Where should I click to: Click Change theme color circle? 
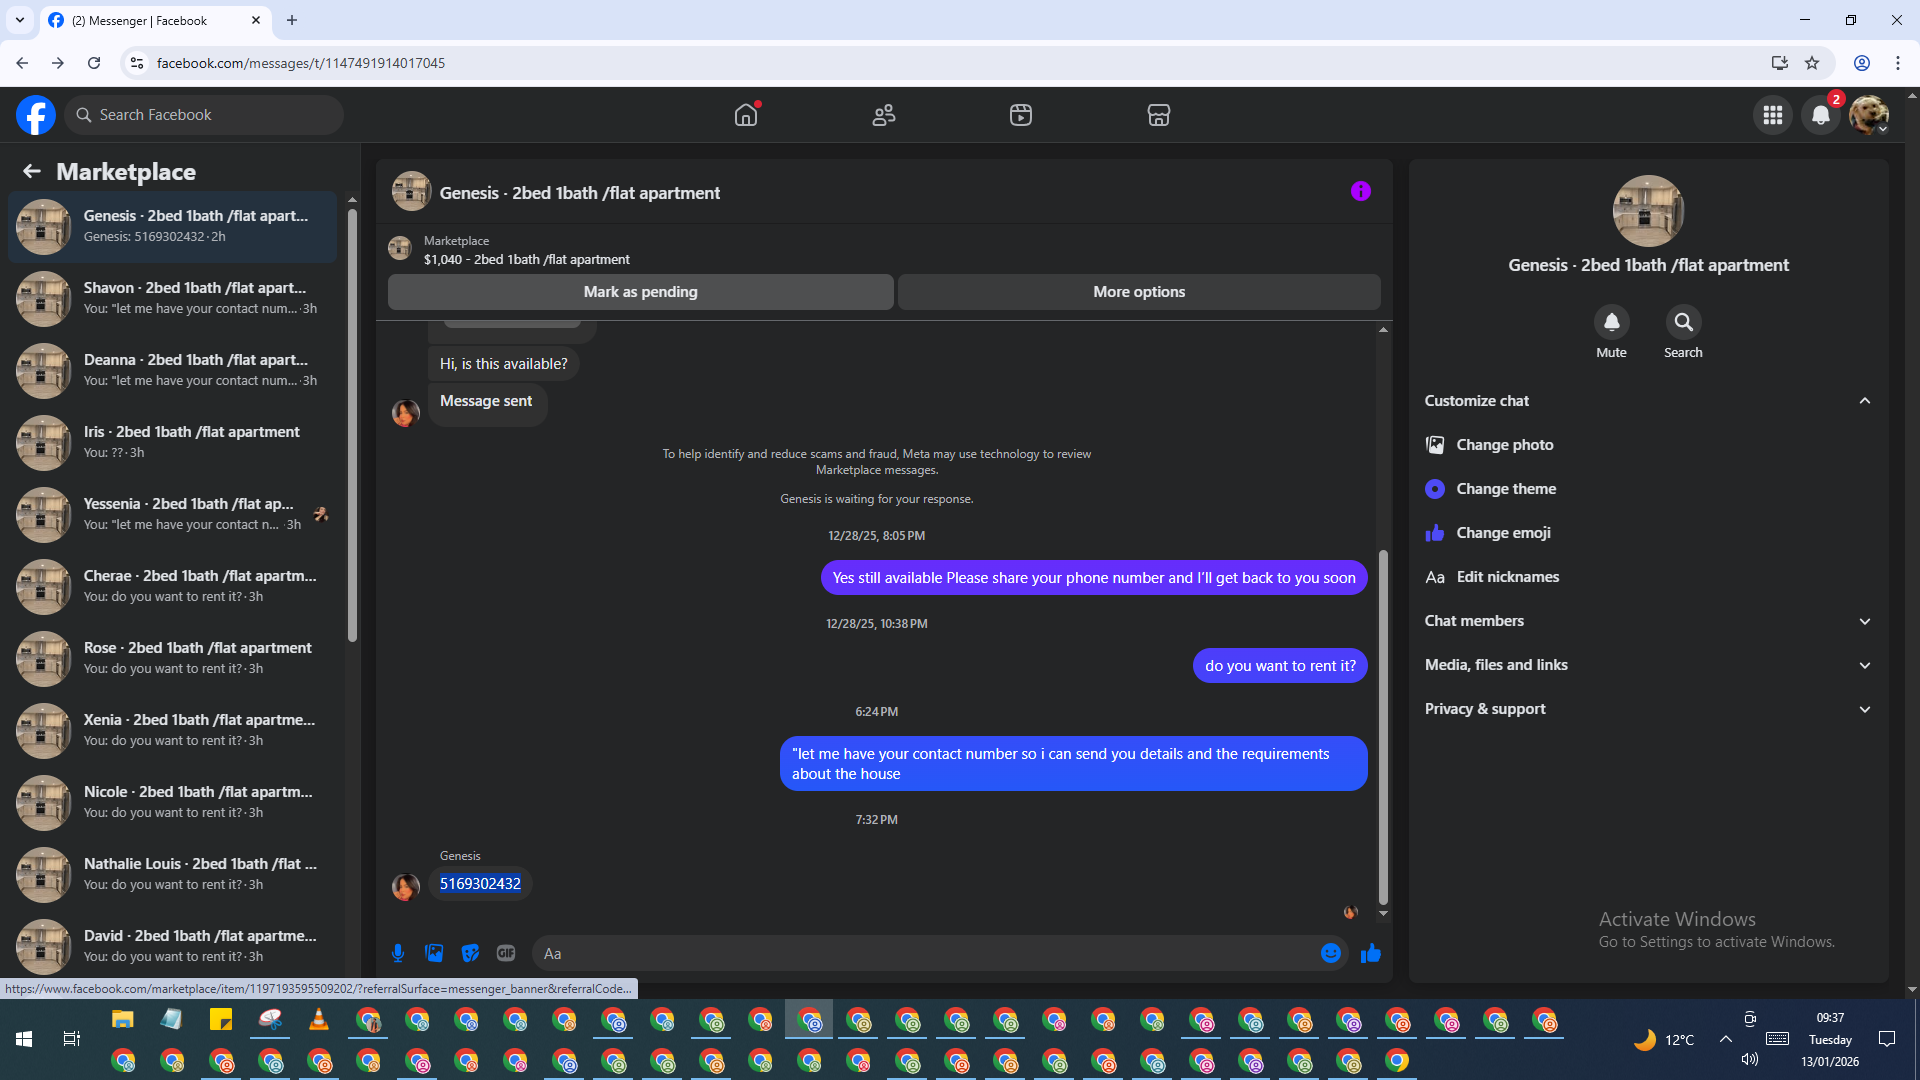pyautogui.click(x=1435, y=489)
